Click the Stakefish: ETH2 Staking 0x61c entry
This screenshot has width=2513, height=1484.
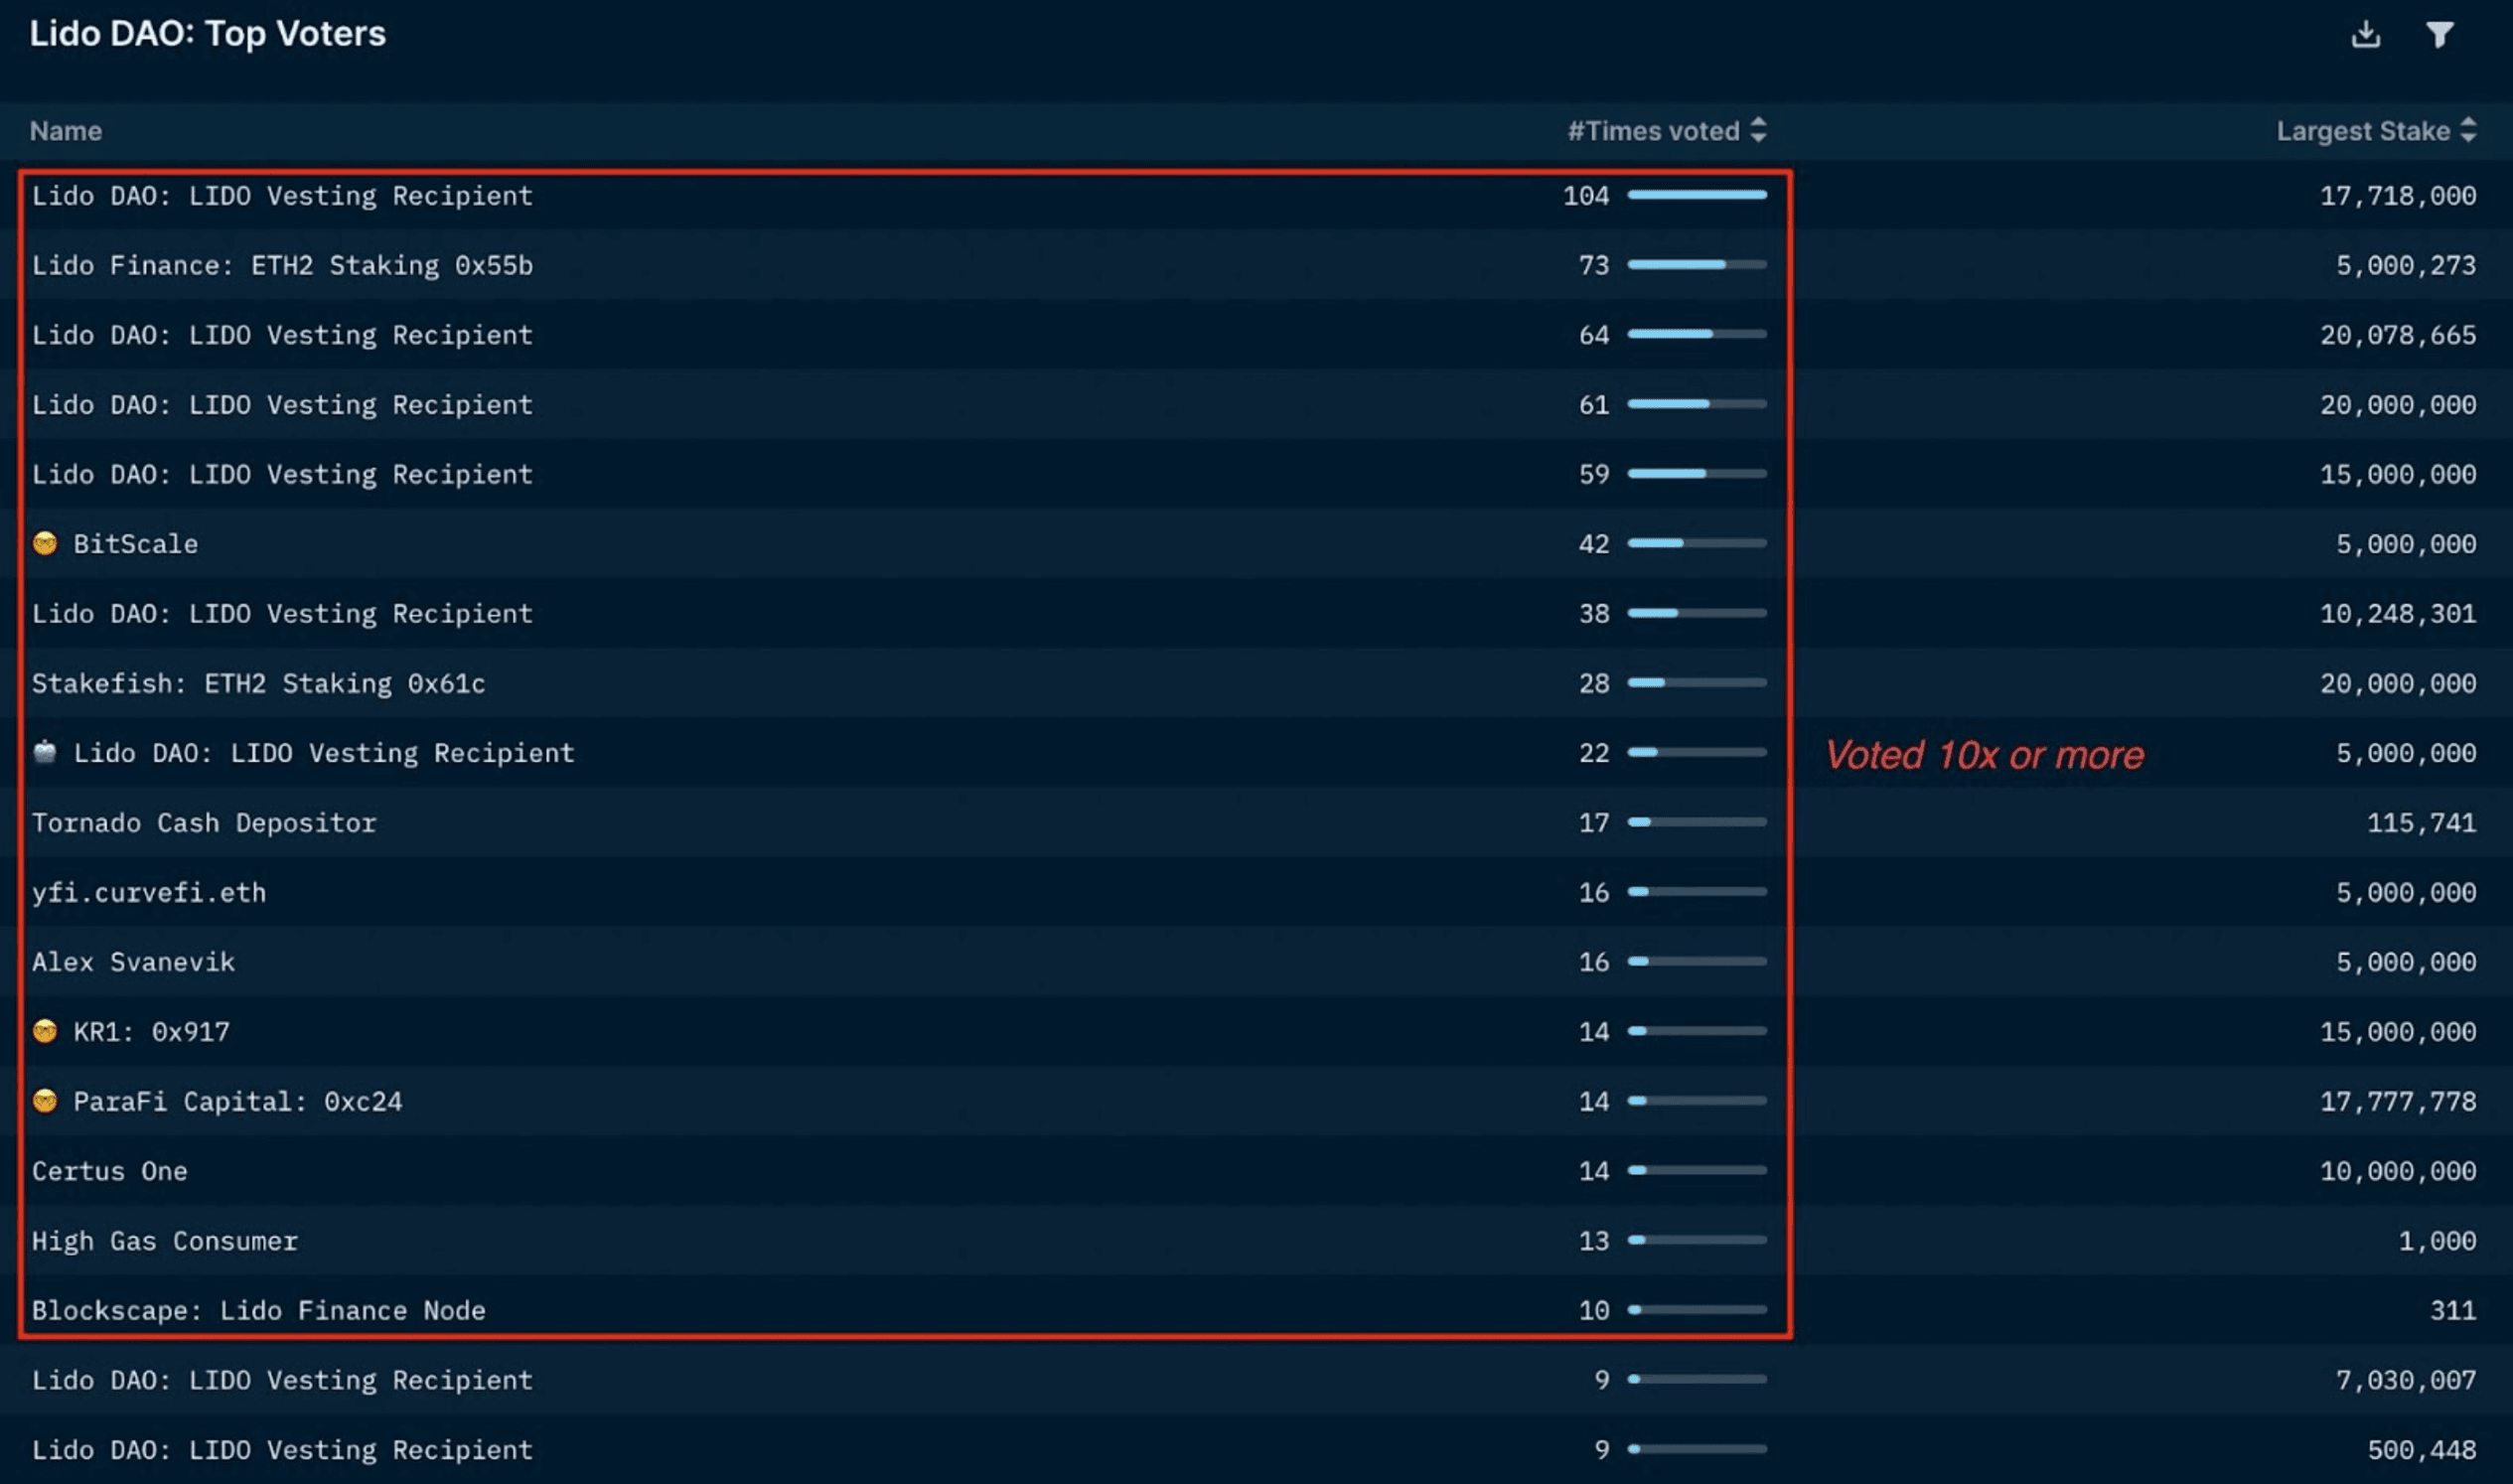pos(258,684)
